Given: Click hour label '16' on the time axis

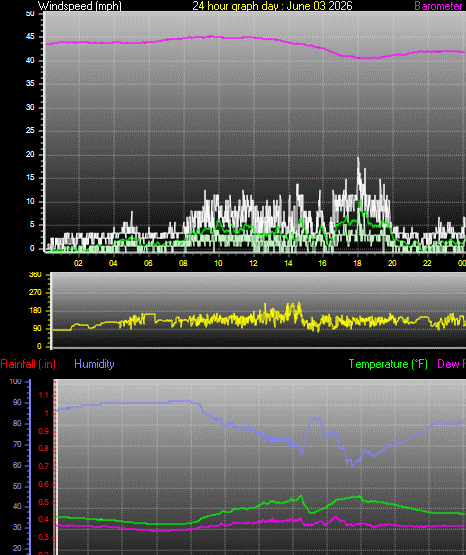Looking at the screenshot, I should coord(322,263).
